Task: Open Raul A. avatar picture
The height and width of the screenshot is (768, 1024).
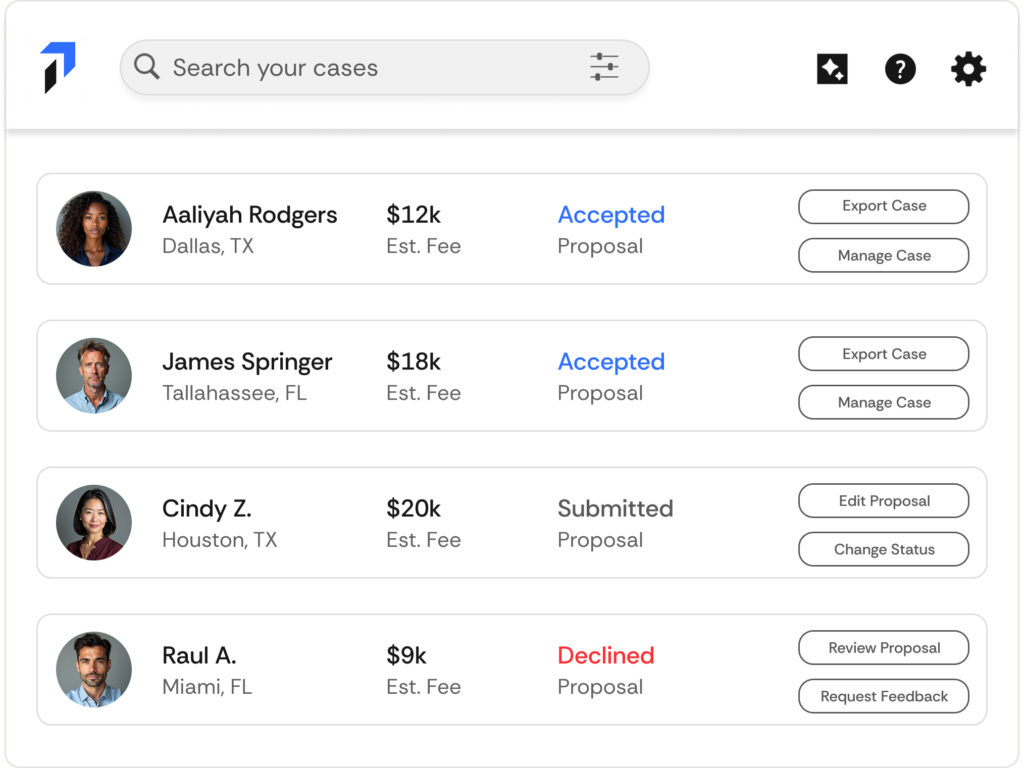Action: 94,669
